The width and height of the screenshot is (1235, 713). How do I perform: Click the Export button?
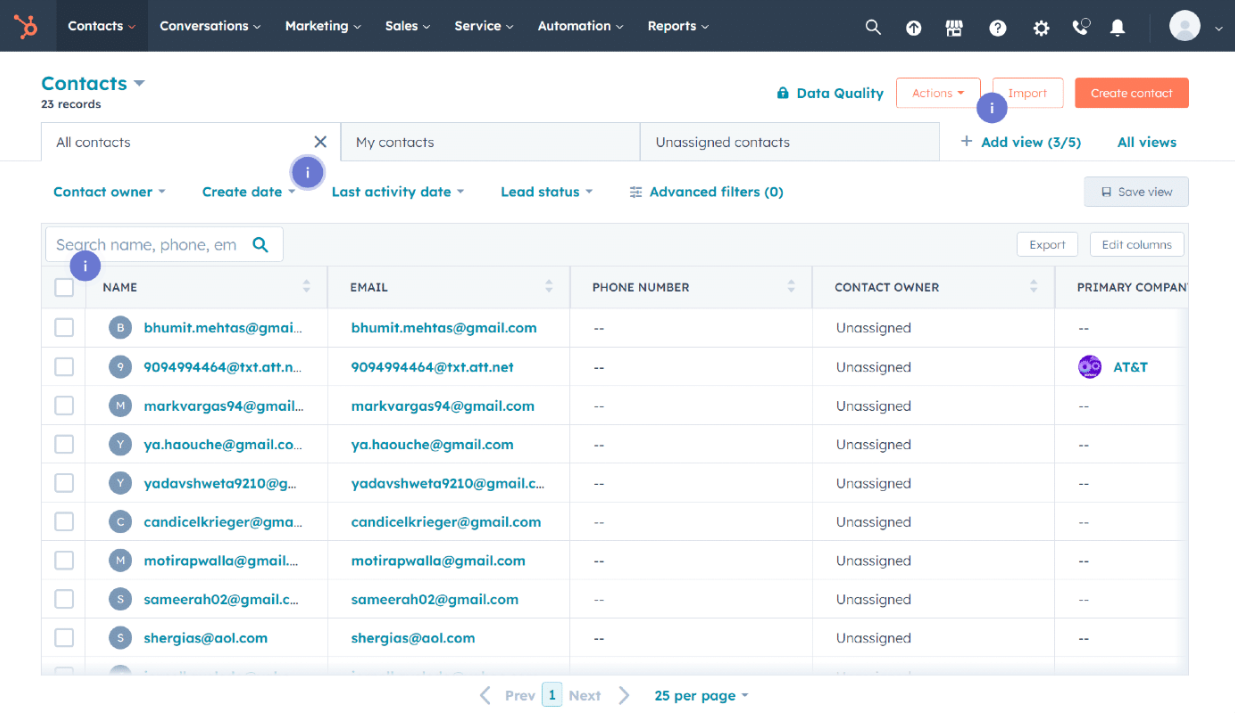coord(1047,245)
